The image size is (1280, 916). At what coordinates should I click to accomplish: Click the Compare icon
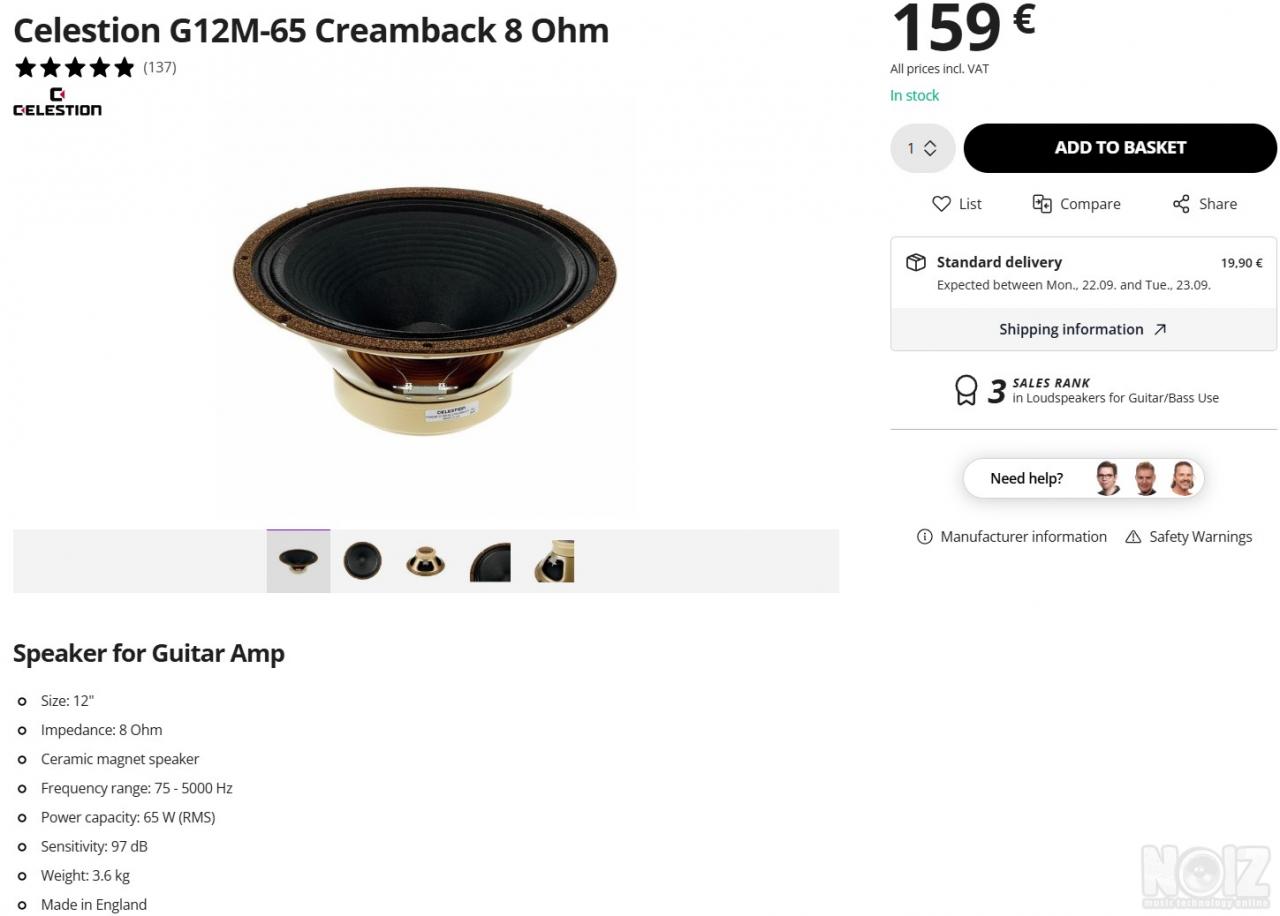point(1042,204)
